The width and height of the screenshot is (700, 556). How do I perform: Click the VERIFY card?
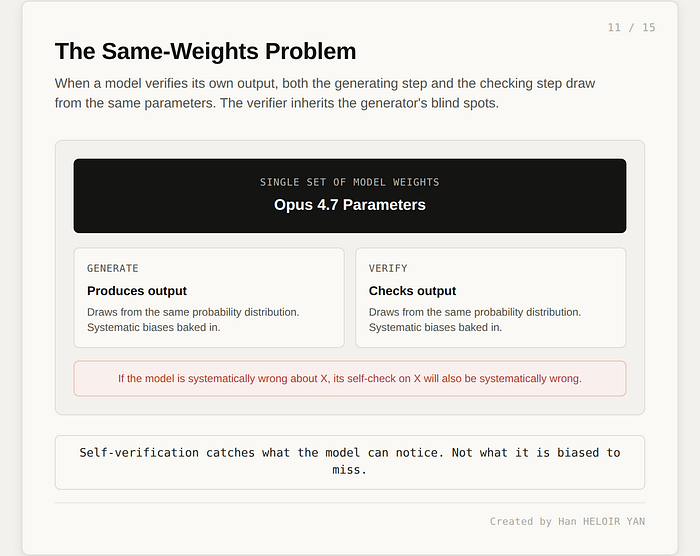click(491, 297)
